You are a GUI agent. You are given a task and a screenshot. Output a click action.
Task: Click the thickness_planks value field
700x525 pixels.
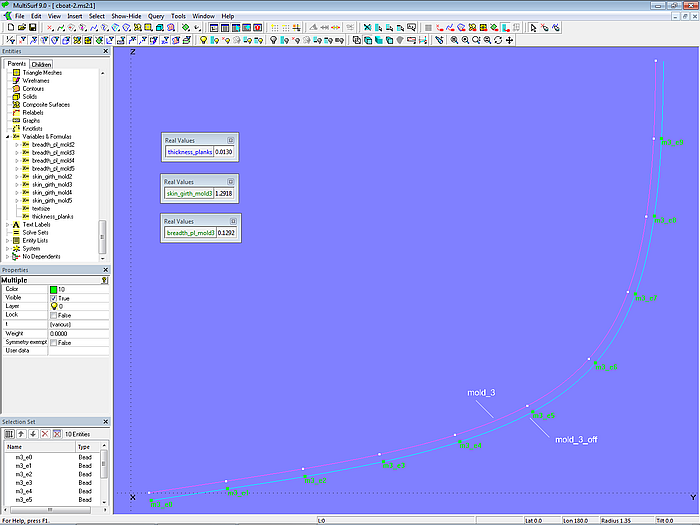click(x=225, y=151)
